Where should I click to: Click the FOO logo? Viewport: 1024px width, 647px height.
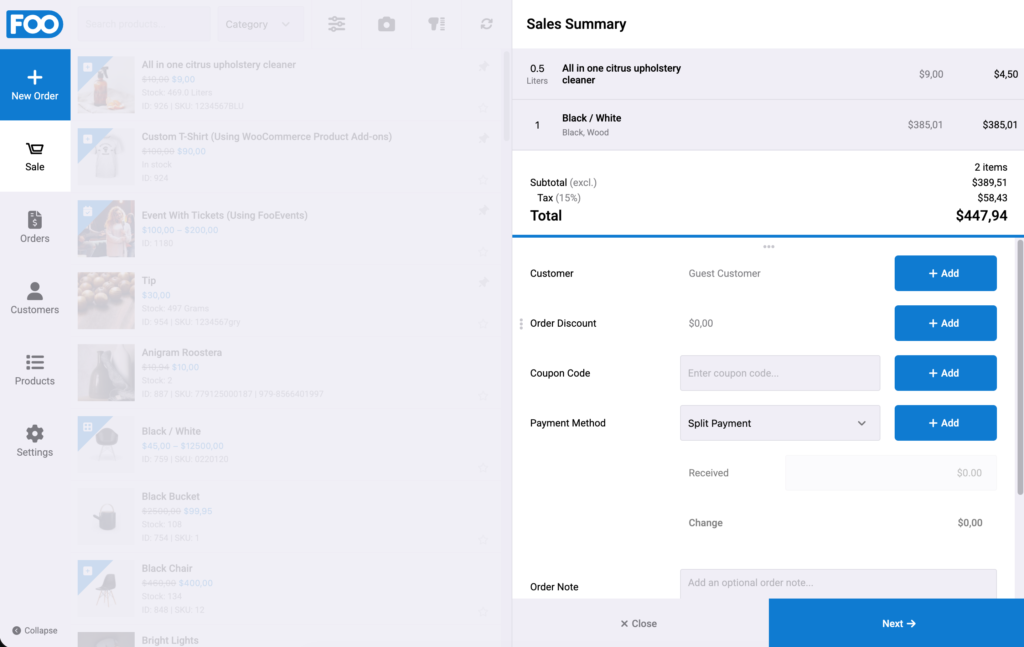[35, 24]
